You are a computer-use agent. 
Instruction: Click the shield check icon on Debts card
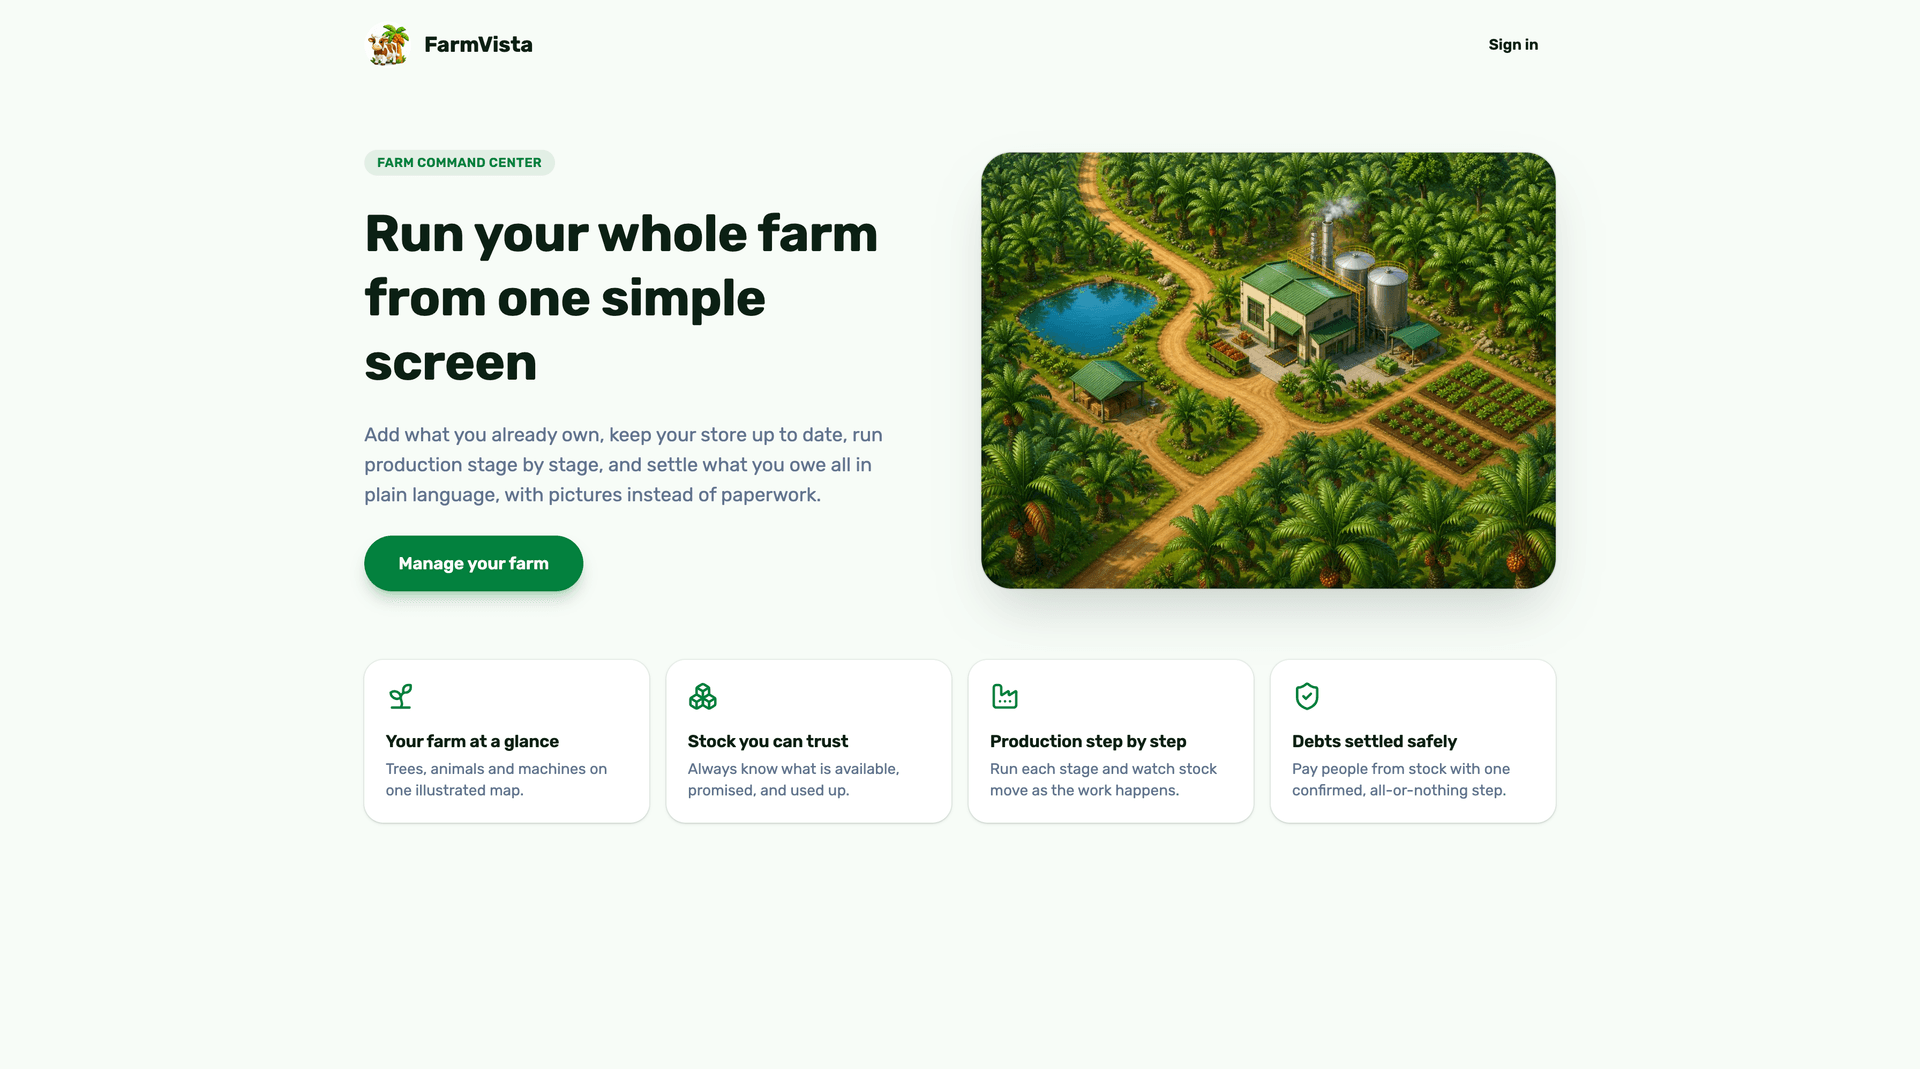click(x=1307, y=696)
